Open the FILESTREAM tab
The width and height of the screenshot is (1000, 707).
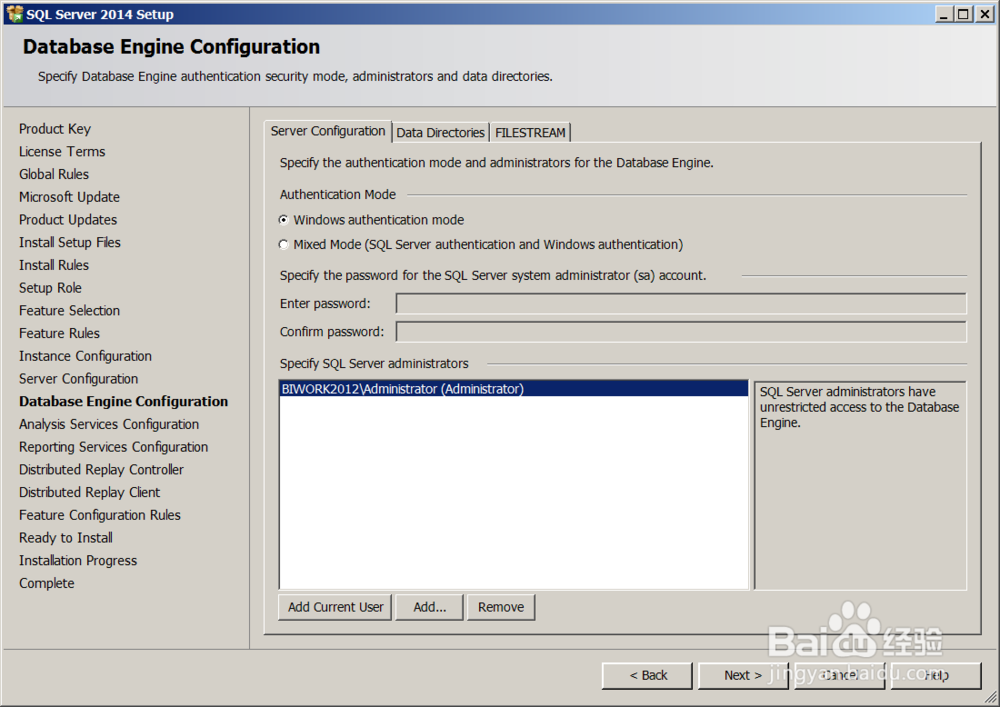coord(530,133)
